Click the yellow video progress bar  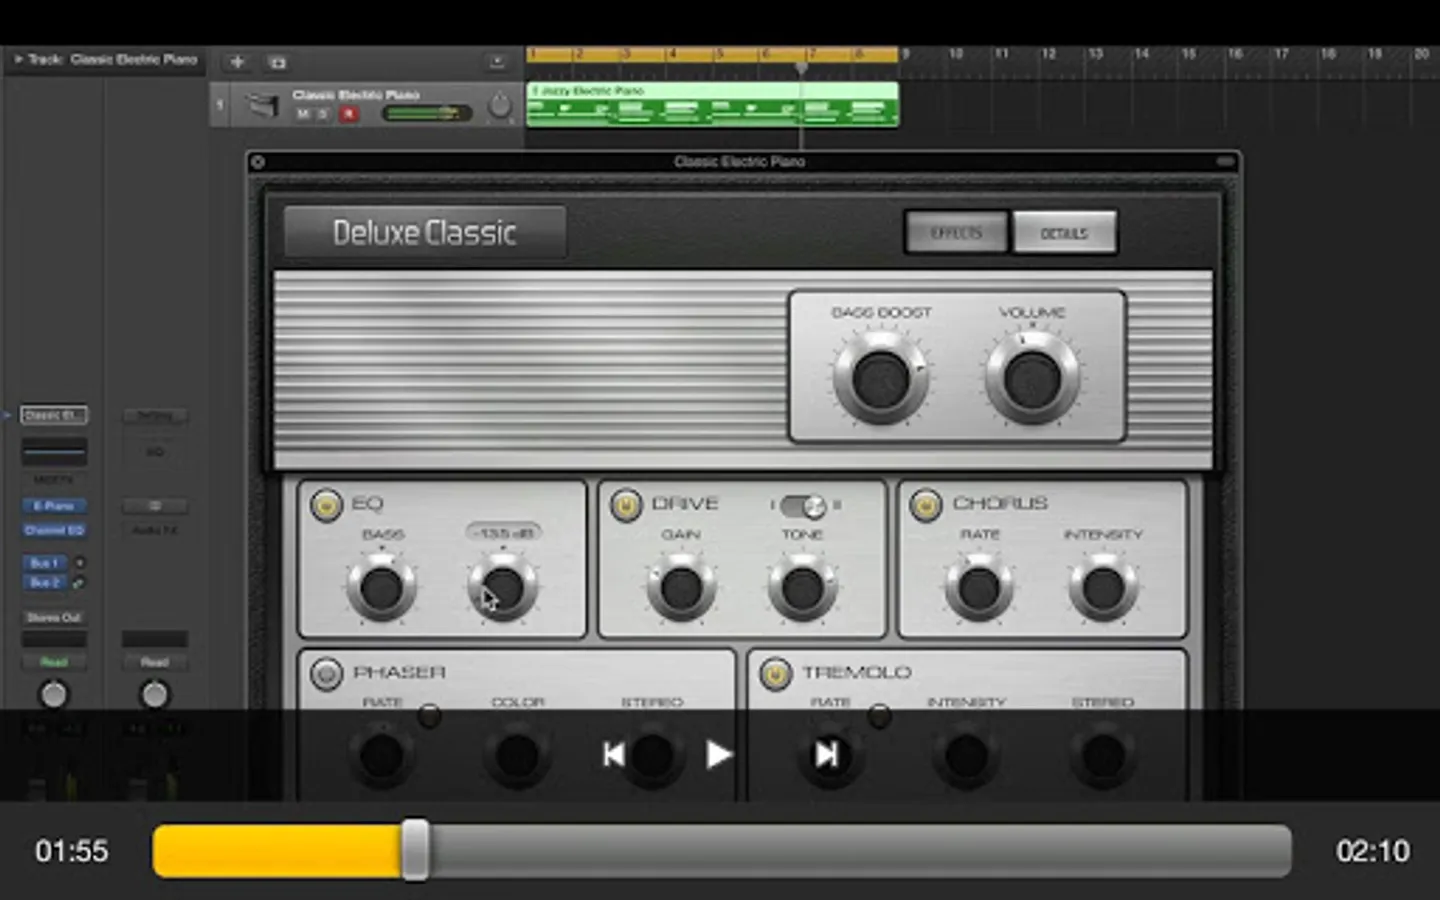pos(278,851)
